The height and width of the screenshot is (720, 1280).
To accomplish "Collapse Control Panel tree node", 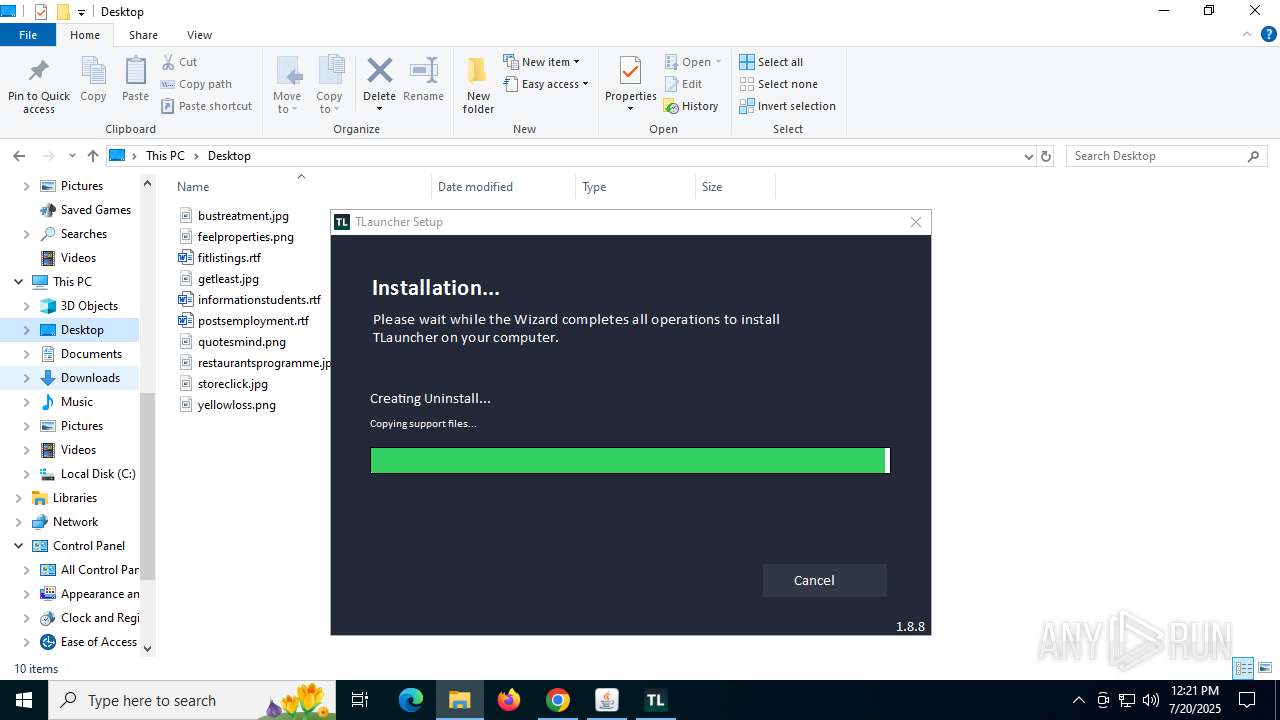I will click(18, 546).
